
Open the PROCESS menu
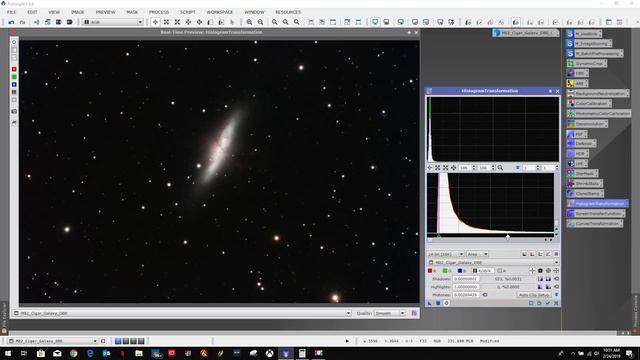[159, 12]
